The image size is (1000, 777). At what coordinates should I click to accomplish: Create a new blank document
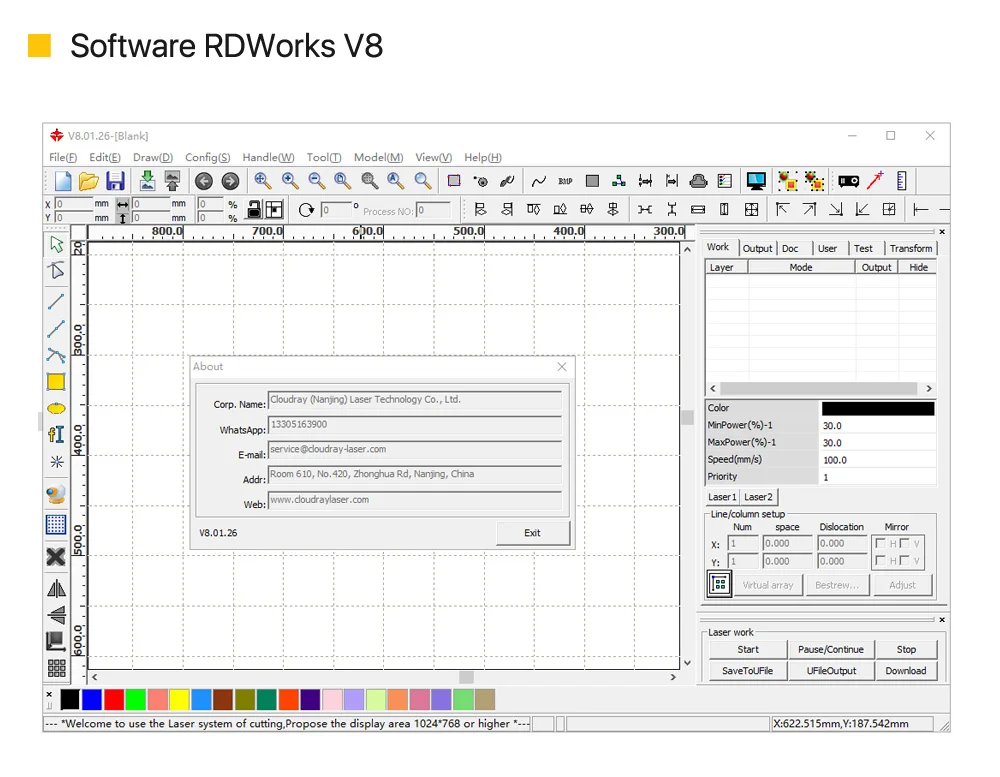[62, 181]
